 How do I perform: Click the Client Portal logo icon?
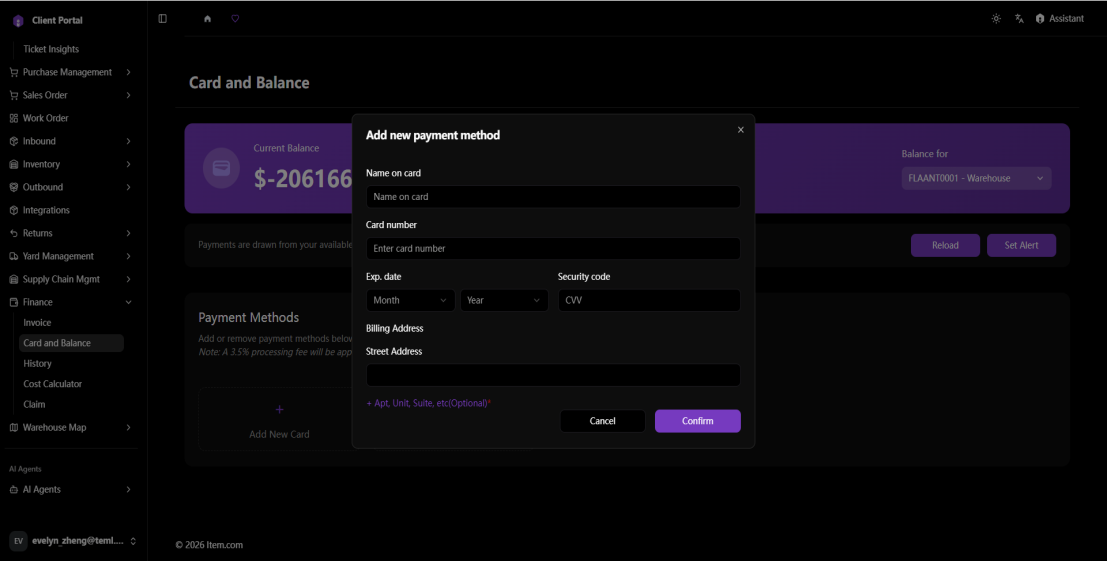(x=18, y=21)
